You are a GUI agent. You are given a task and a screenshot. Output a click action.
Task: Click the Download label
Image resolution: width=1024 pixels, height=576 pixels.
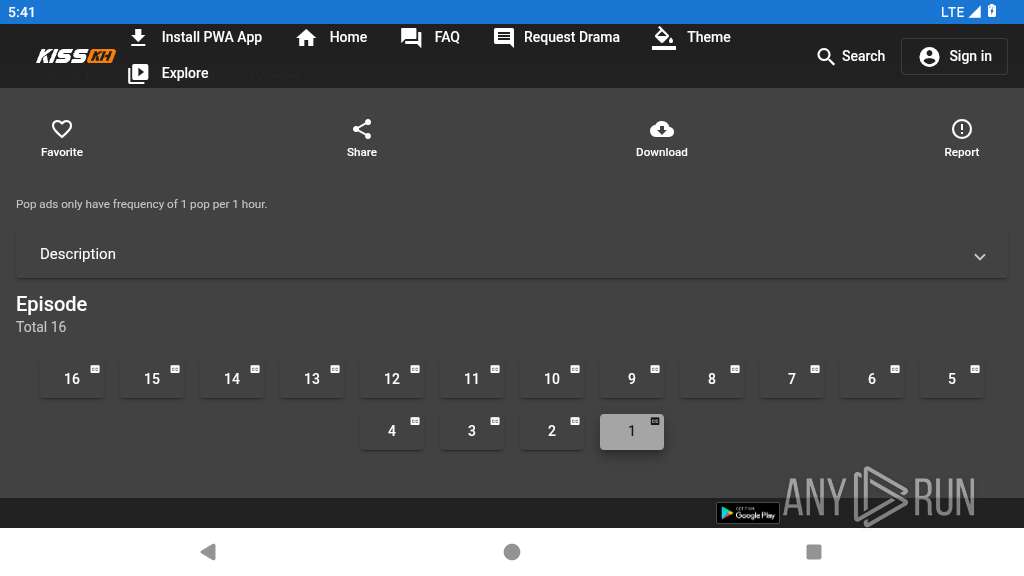click(x=662, y=152)
